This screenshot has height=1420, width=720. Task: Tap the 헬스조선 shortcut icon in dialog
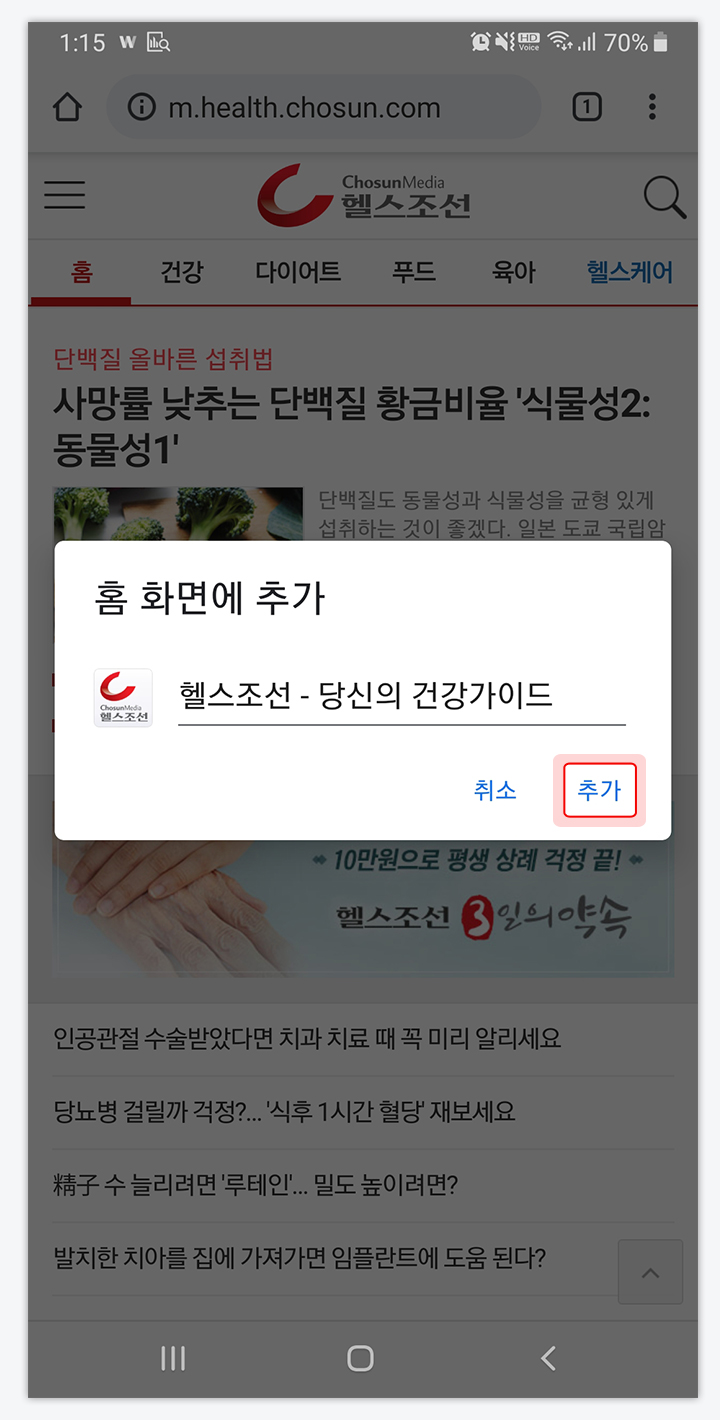pos(123,697)
